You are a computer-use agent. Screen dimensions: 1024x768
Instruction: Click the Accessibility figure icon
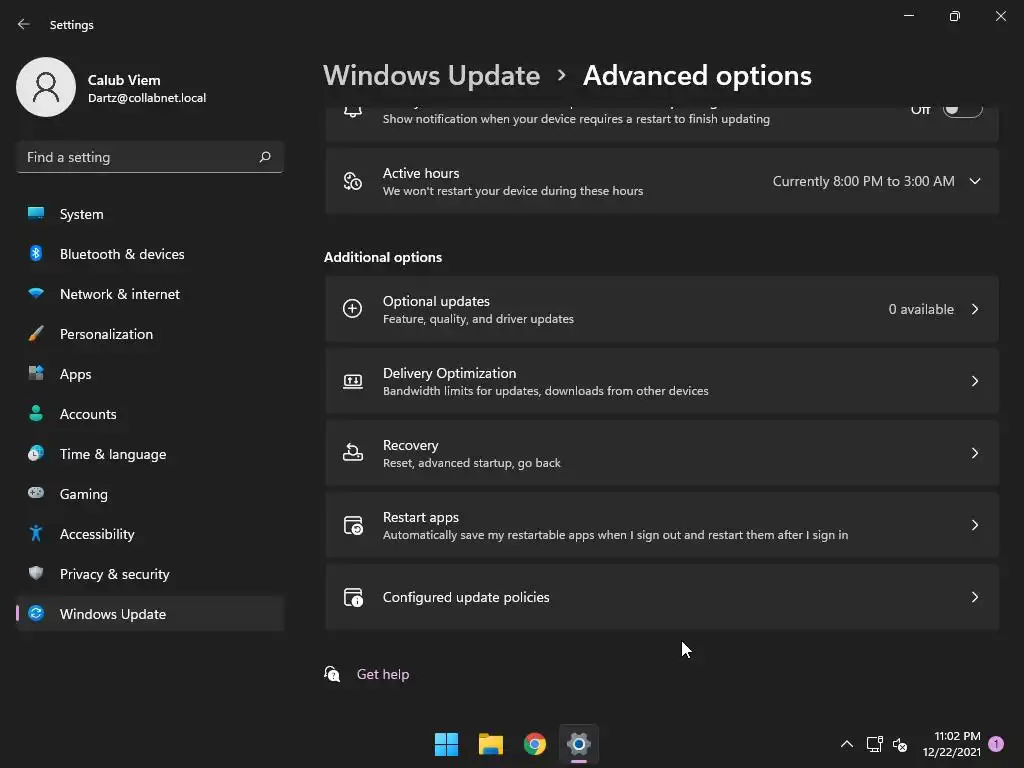[36, 533]
